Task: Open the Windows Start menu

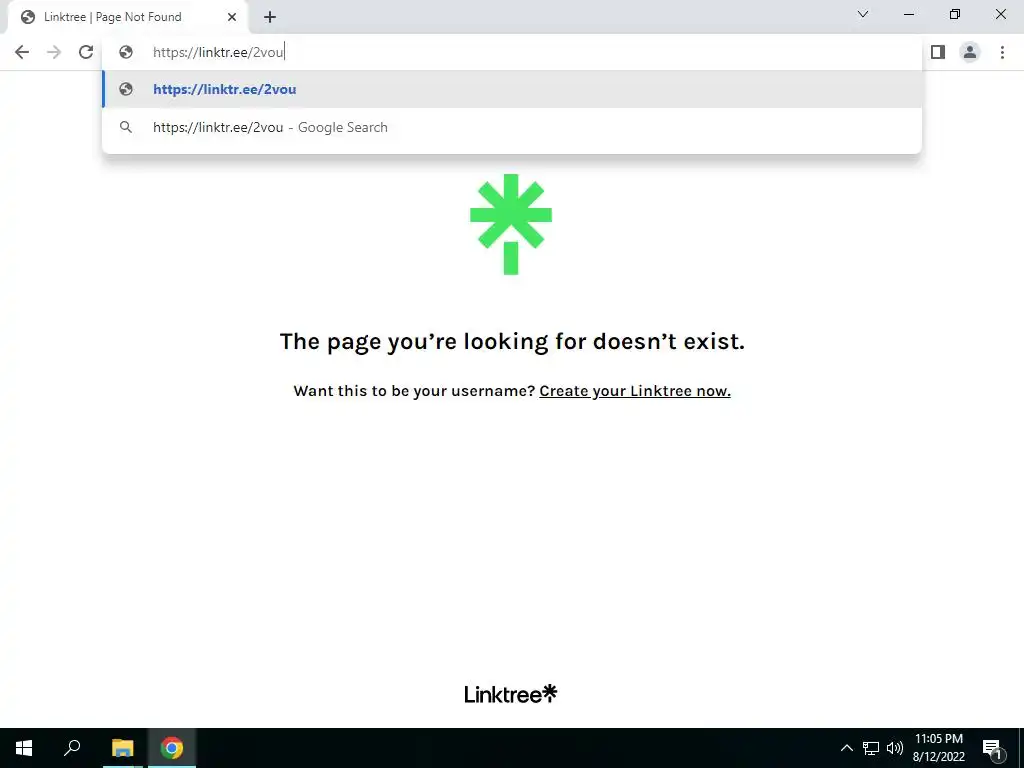Action: 24,748
